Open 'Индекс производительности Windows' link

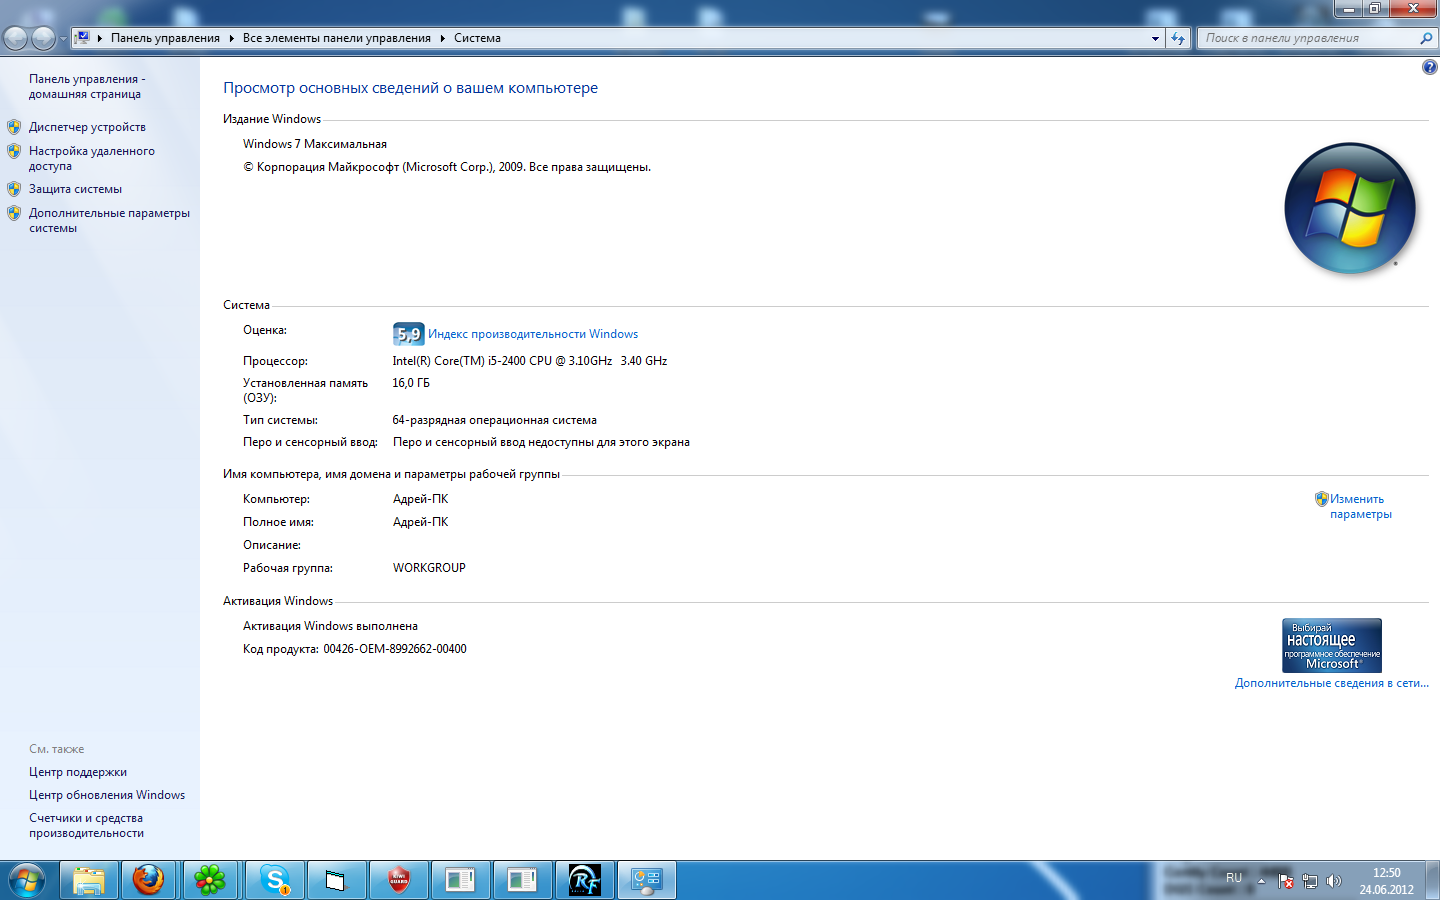533,334
